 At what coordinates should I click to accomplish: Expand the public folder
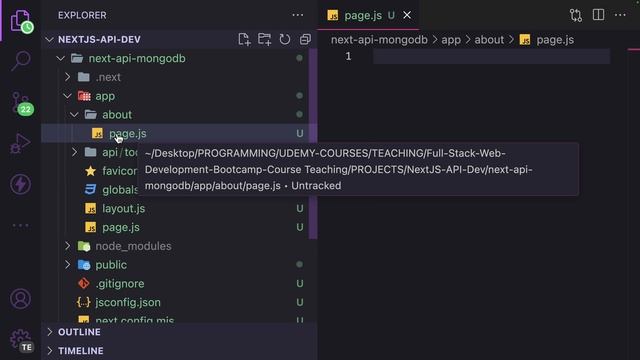pyautogui.click(x=67, y=265)
